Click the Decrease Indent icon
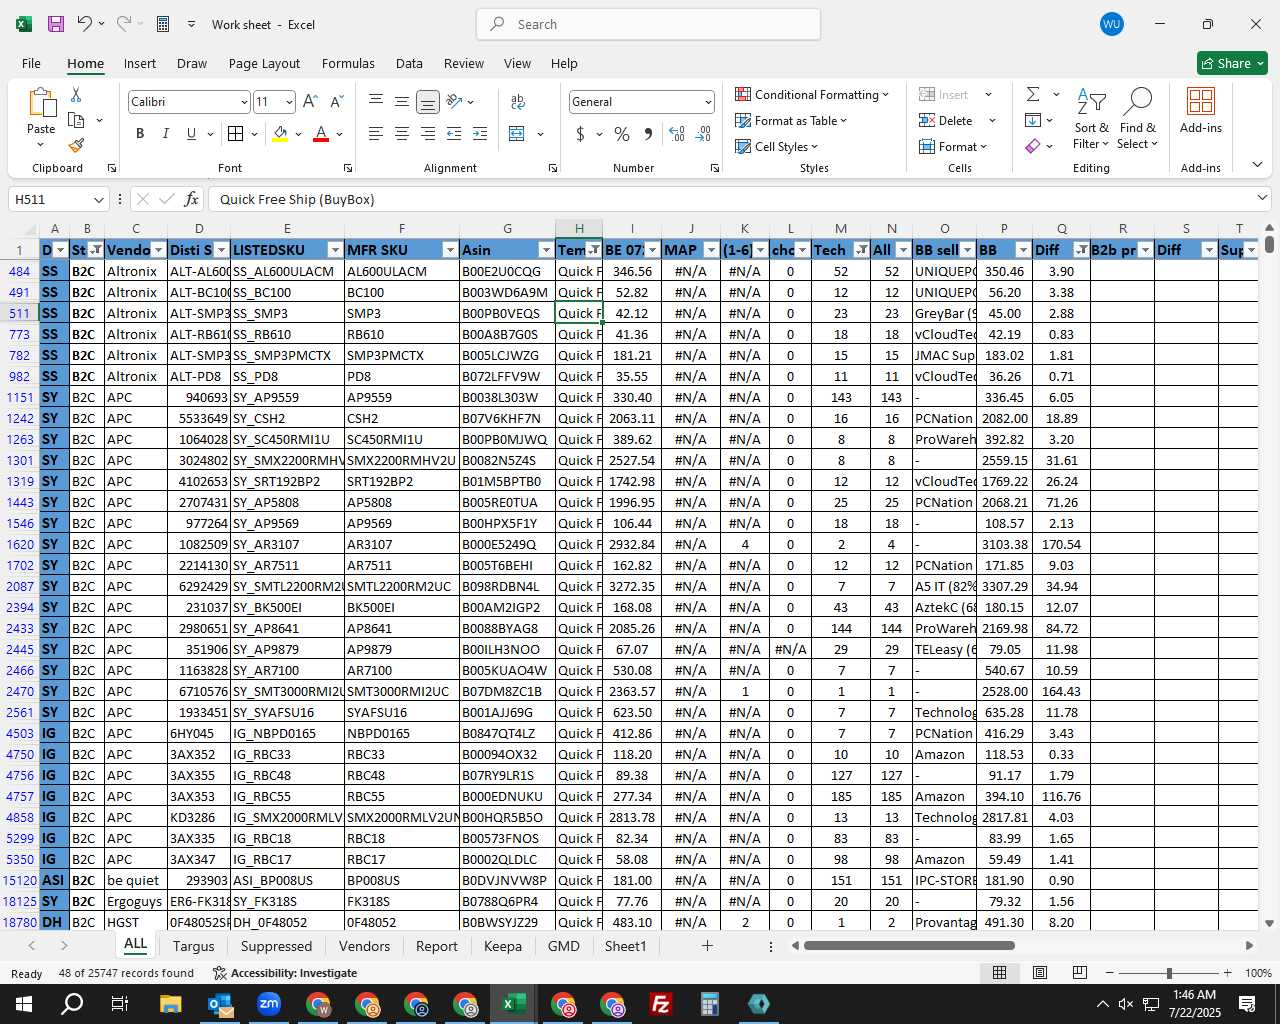1280x1024 pixels. [x=454, y=133]
